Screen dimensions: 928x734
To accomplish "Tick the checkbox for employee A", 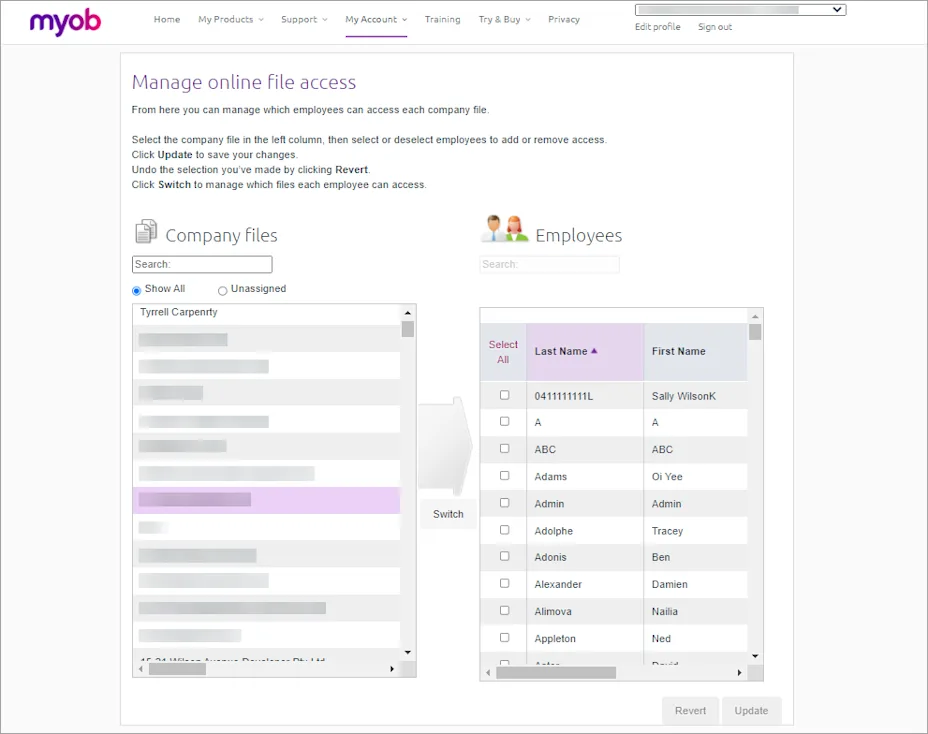I will click(504, 421).
